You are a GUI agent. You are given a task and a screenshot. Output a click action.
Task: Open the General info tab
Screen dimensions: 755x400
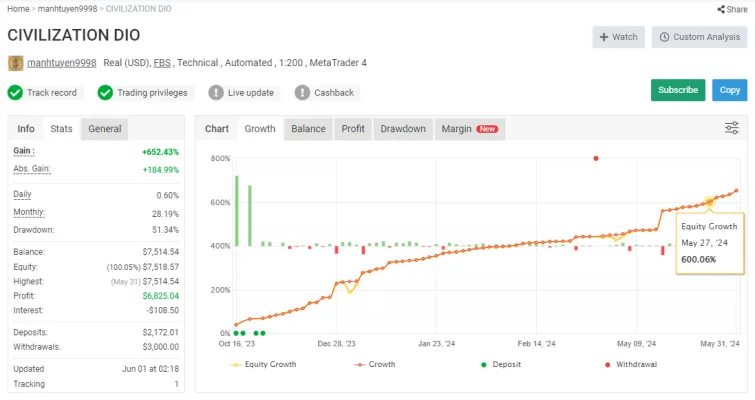(104, 129)
